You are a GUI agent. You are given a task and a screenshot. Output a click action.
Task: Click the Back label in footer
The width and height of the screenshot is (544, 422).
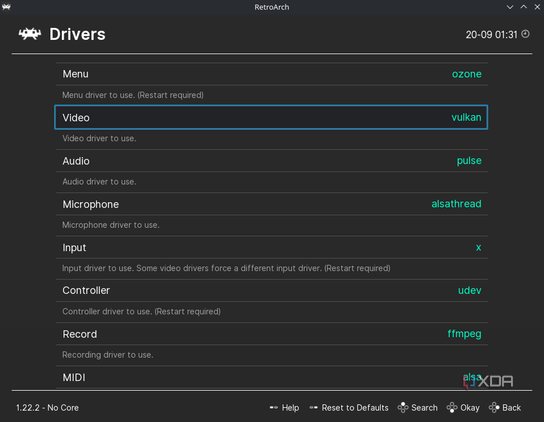pyautogui.click(x=511, y=407)
